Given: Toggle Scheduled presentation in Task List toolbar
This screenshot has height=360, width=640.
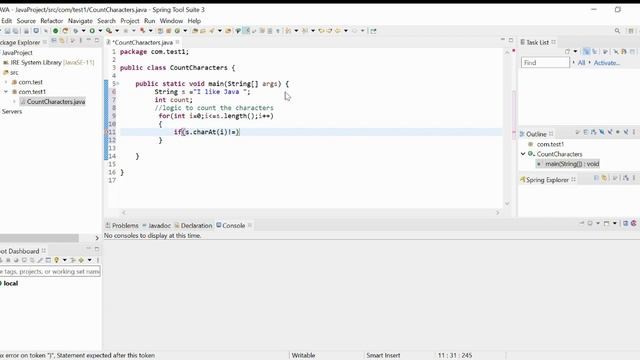Looking at the screenshot, I should 594,51.
